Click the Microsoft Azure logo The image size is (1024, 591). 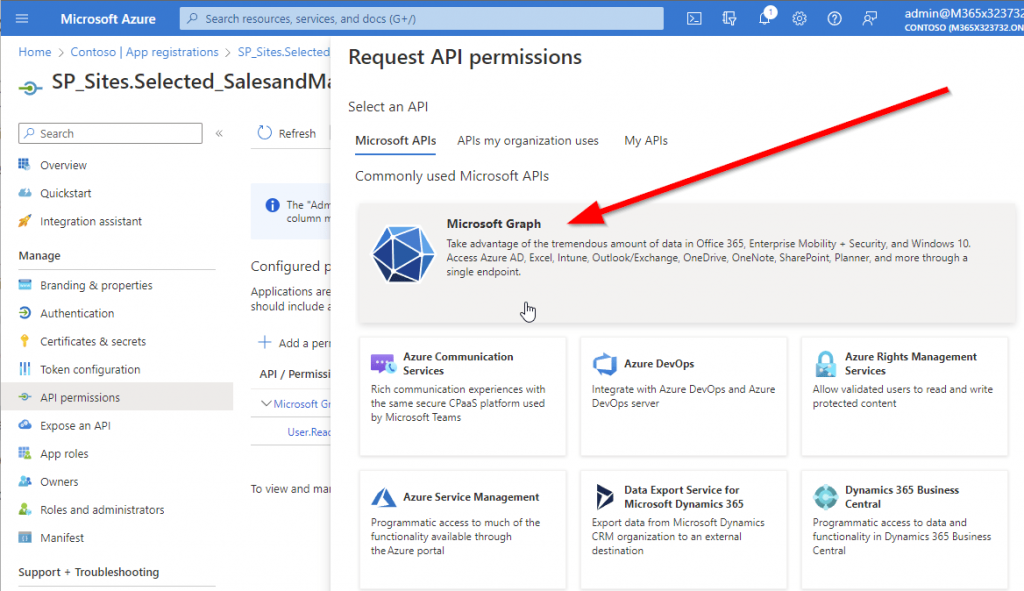108,17
